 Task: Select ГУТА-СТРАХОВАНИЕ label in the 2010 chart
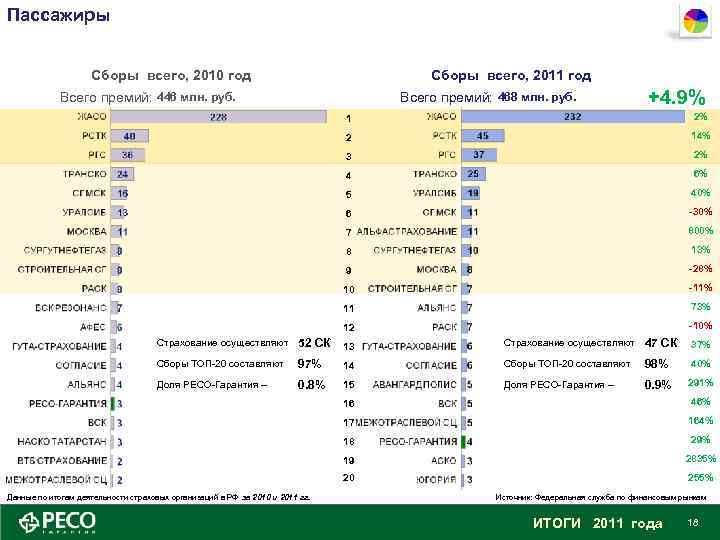[x=59, y=346]
